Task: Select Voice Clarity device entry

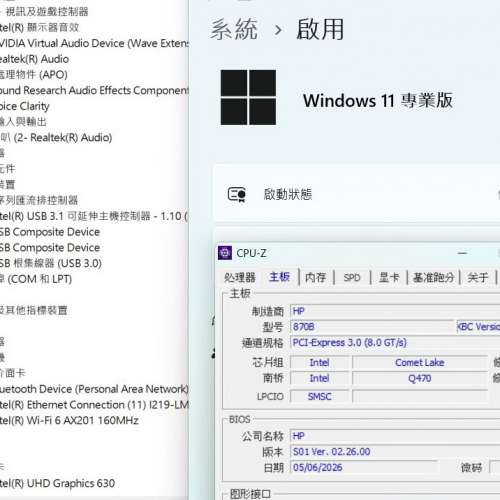Action: 25,106
